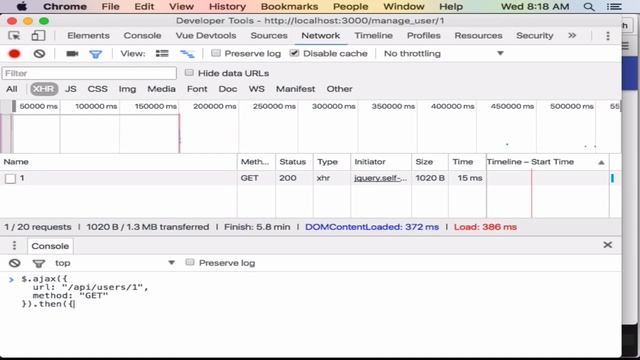640x360 pixels.
Task: Filter requests by Manifest
Action: (296, 89)
